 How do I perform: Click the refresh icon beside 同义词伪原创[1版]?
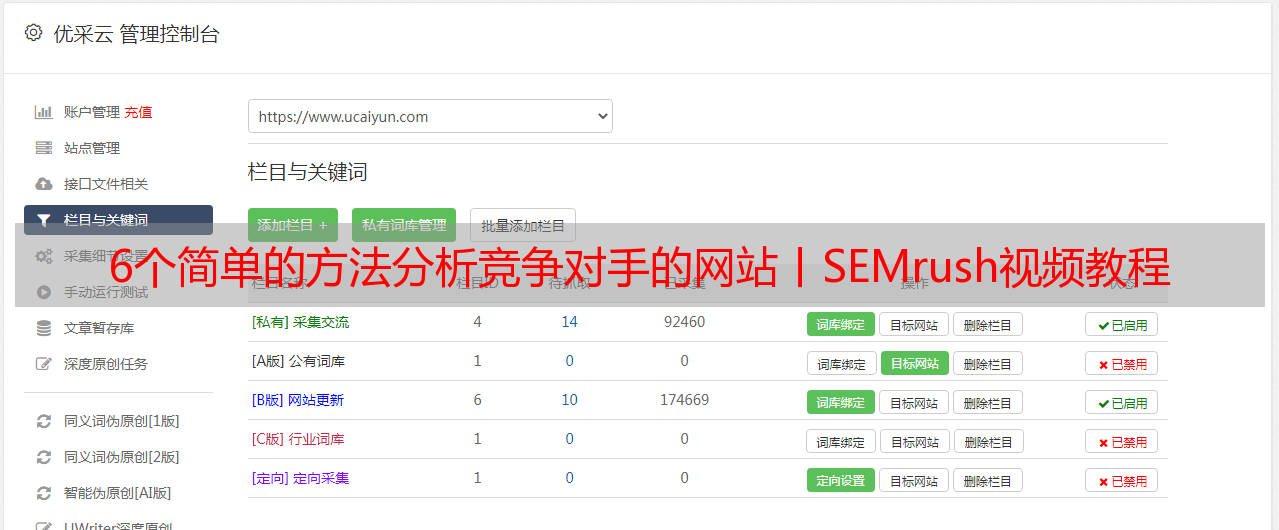[43, 421]
